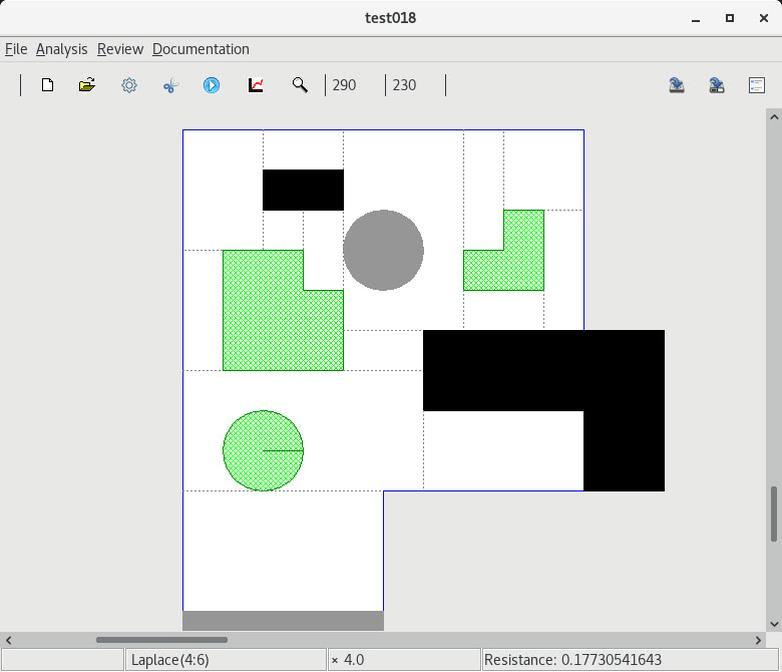Click the green hatched circle shape
782x672 pixels.
tap(262, 450)
